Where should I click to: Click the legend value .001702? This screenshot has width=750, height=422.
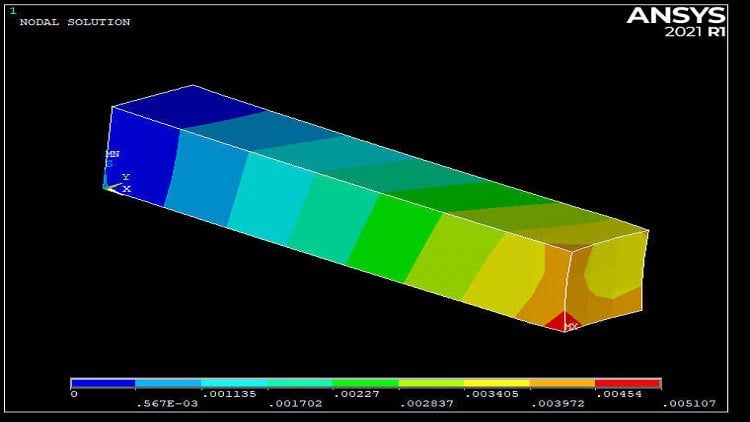coord(296,404)
